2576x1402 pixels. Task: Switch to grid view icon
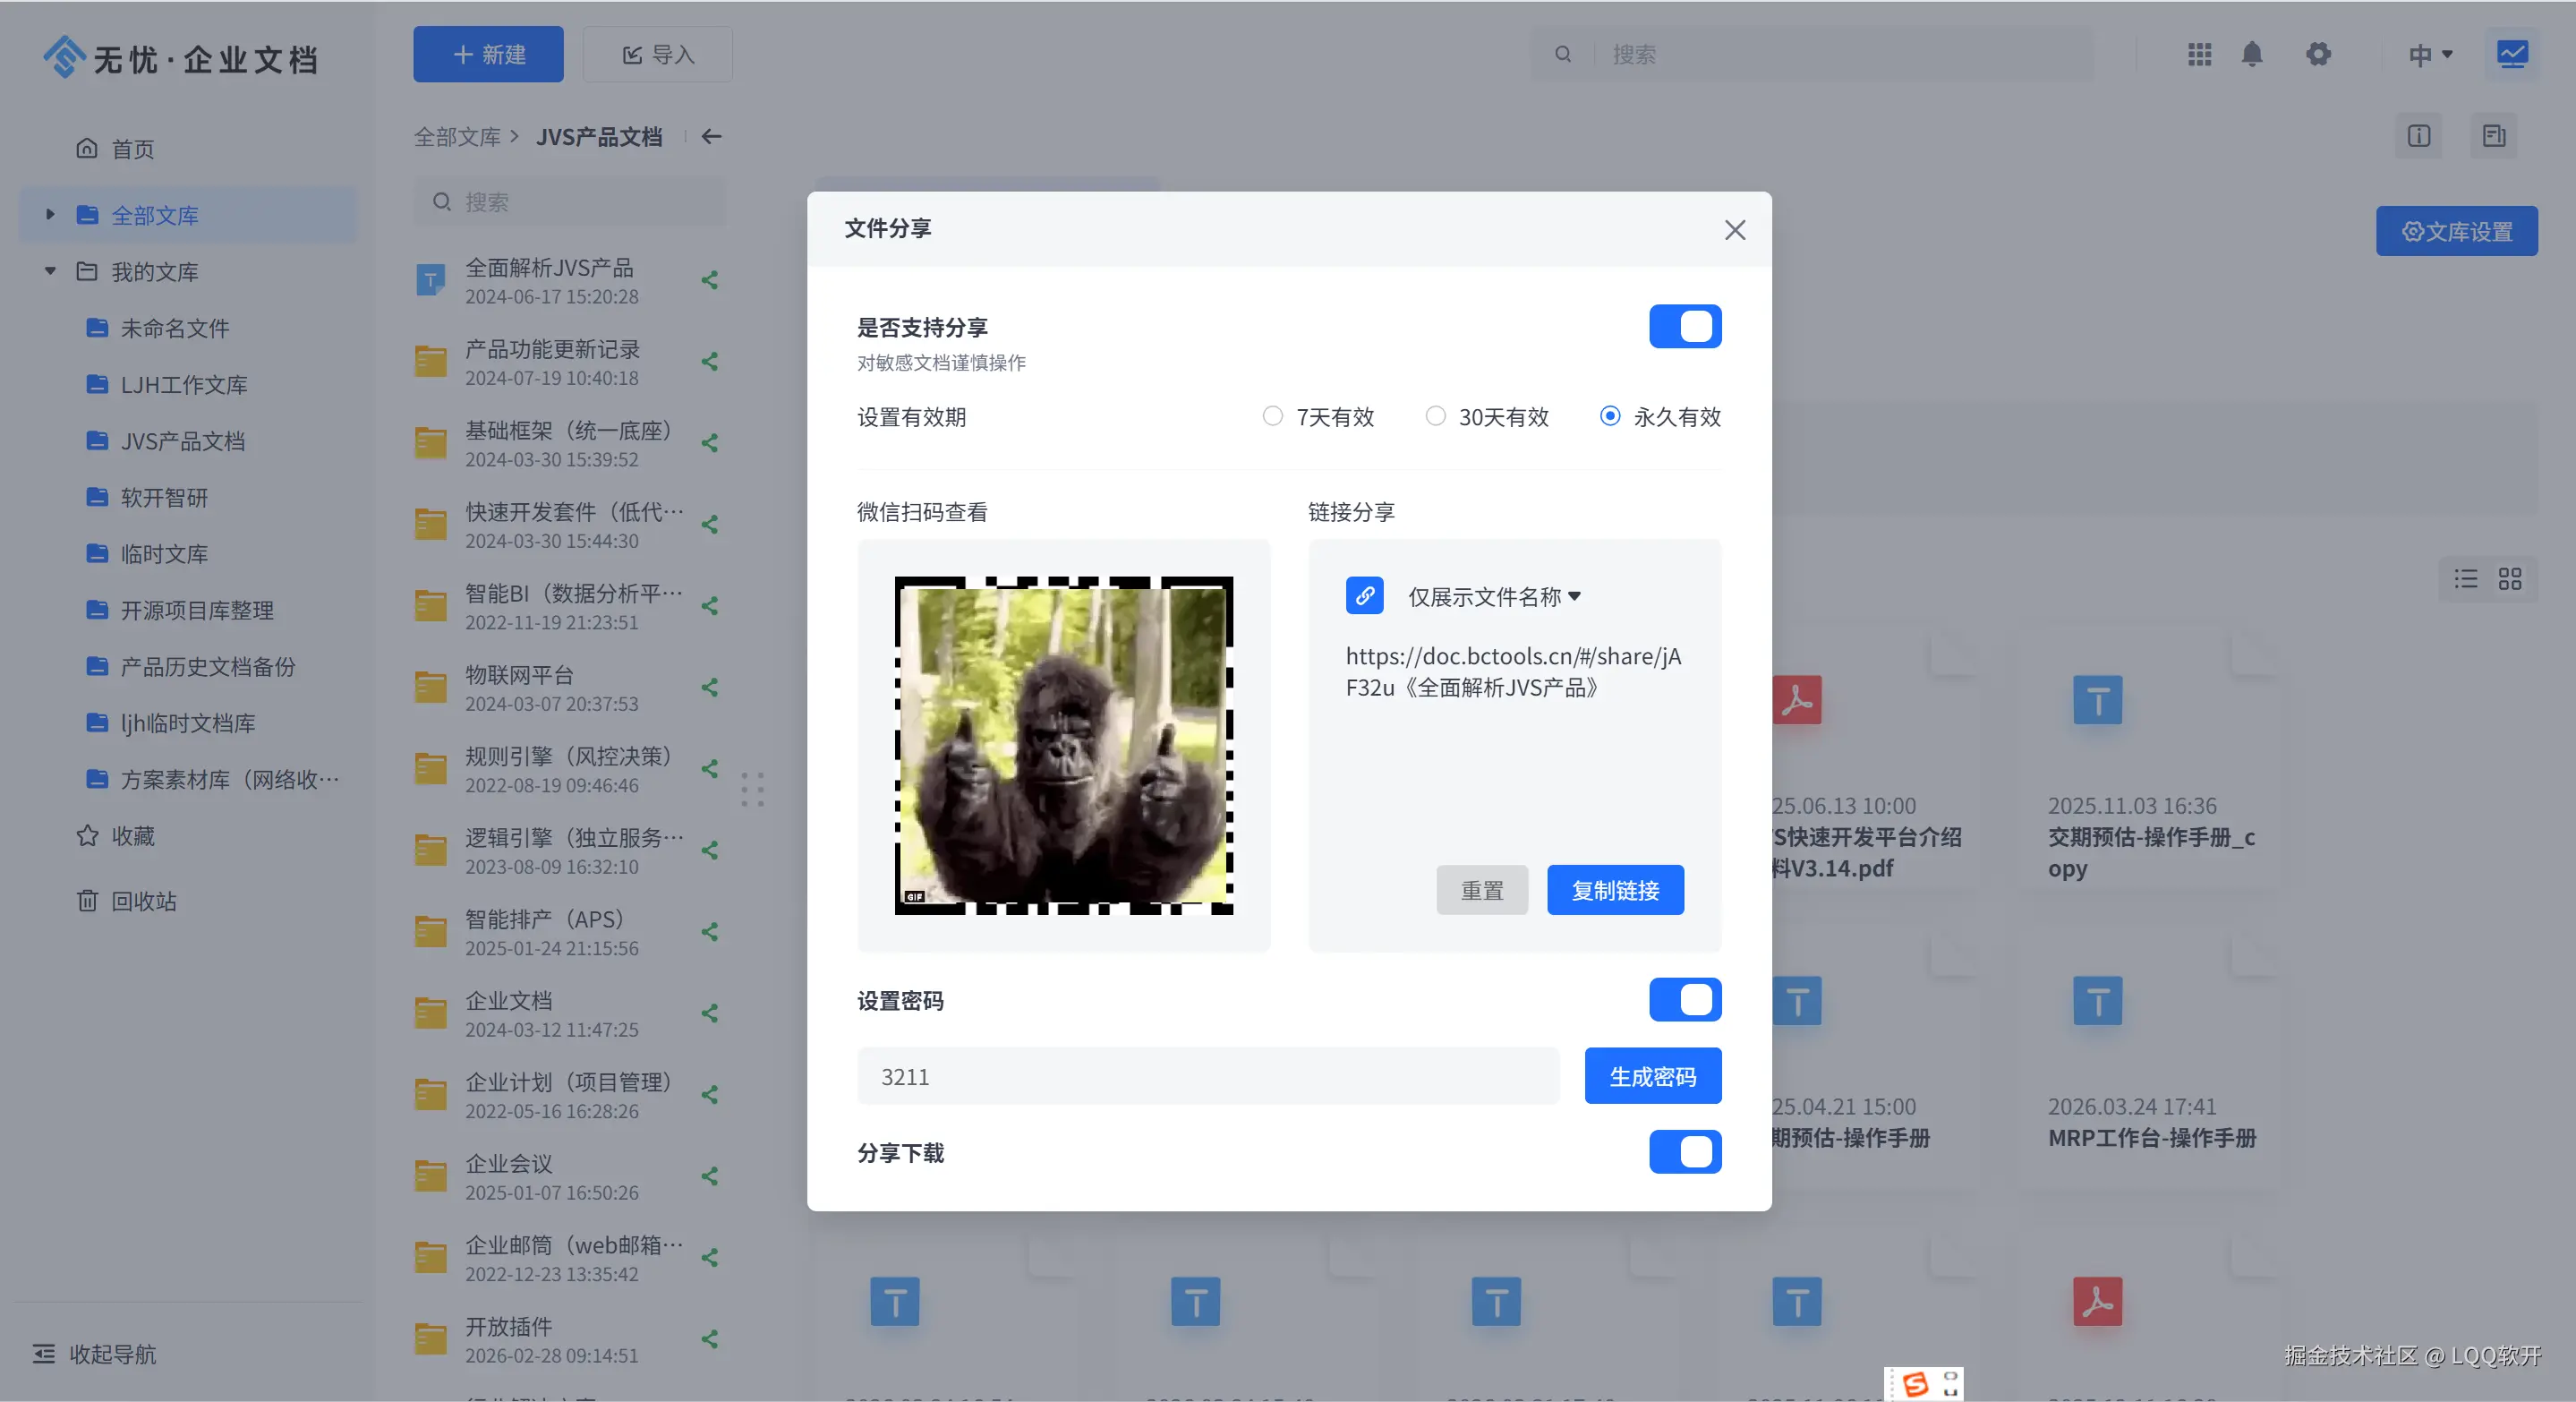[x=2509, y=579]
